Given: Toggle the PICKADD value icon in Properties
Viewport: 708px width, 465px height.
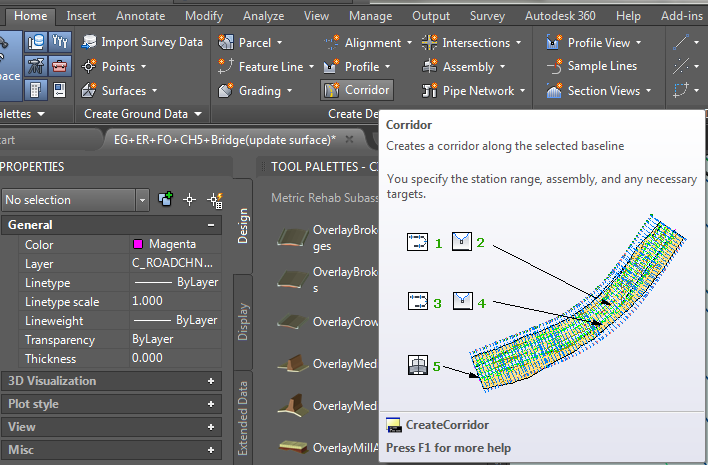Looking at the screenshot, I should tap(166, 200).
